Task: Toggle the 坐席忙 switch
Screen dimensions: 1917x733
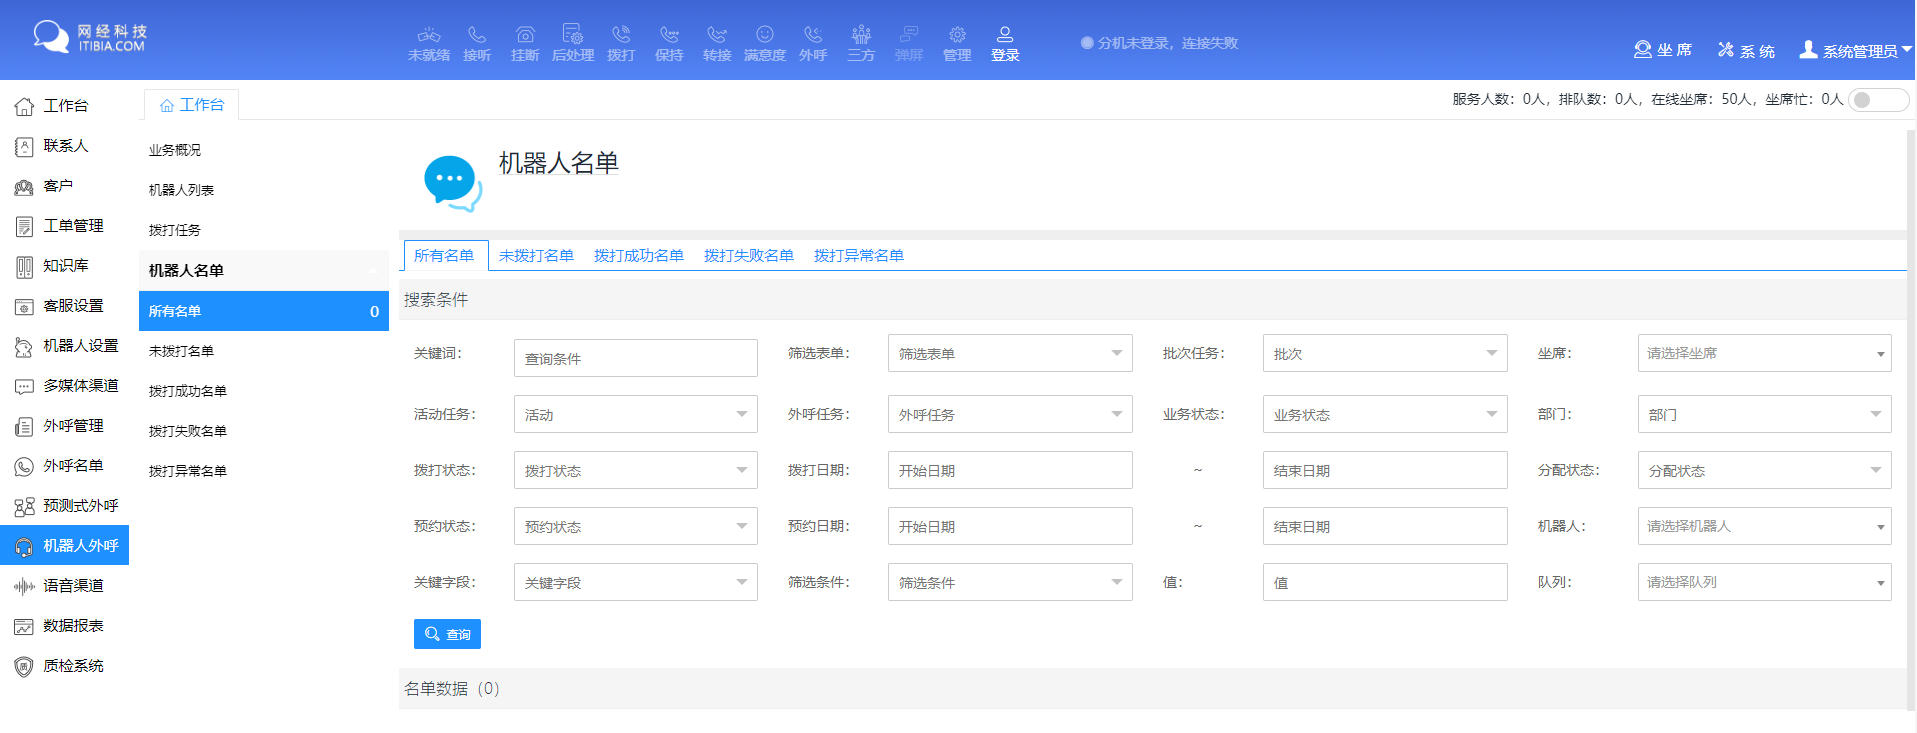Action: coord(1877,100)
